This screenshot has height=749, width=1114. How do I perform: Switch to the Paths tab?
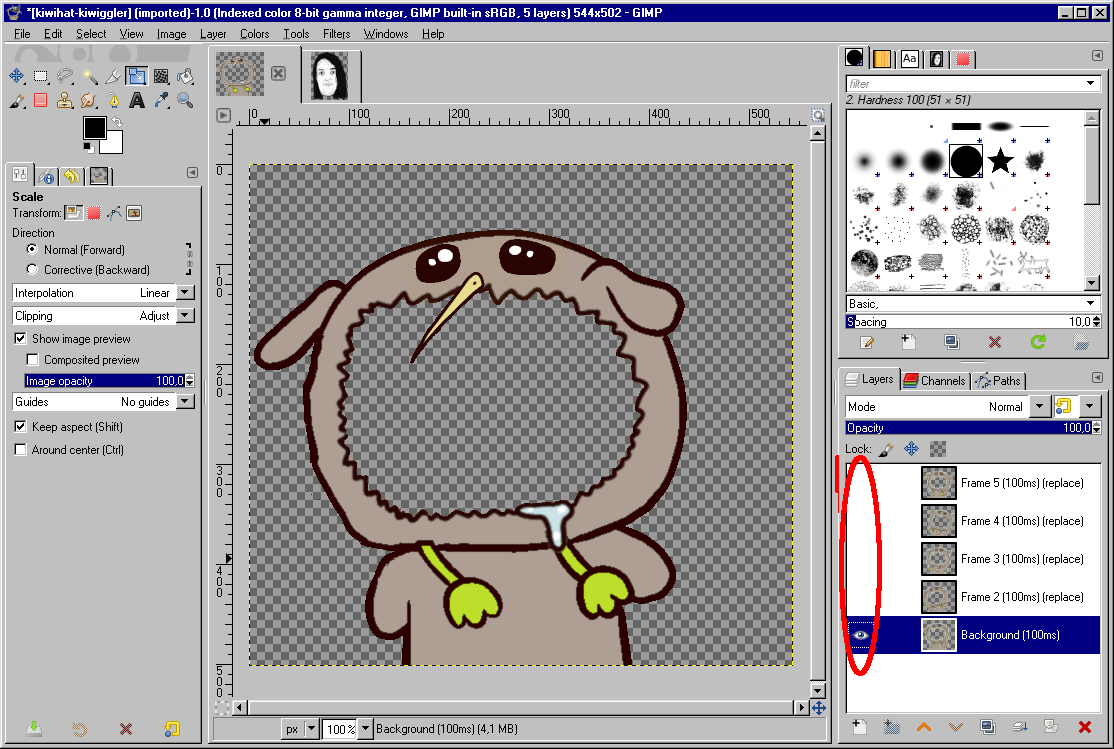[998, 381]
